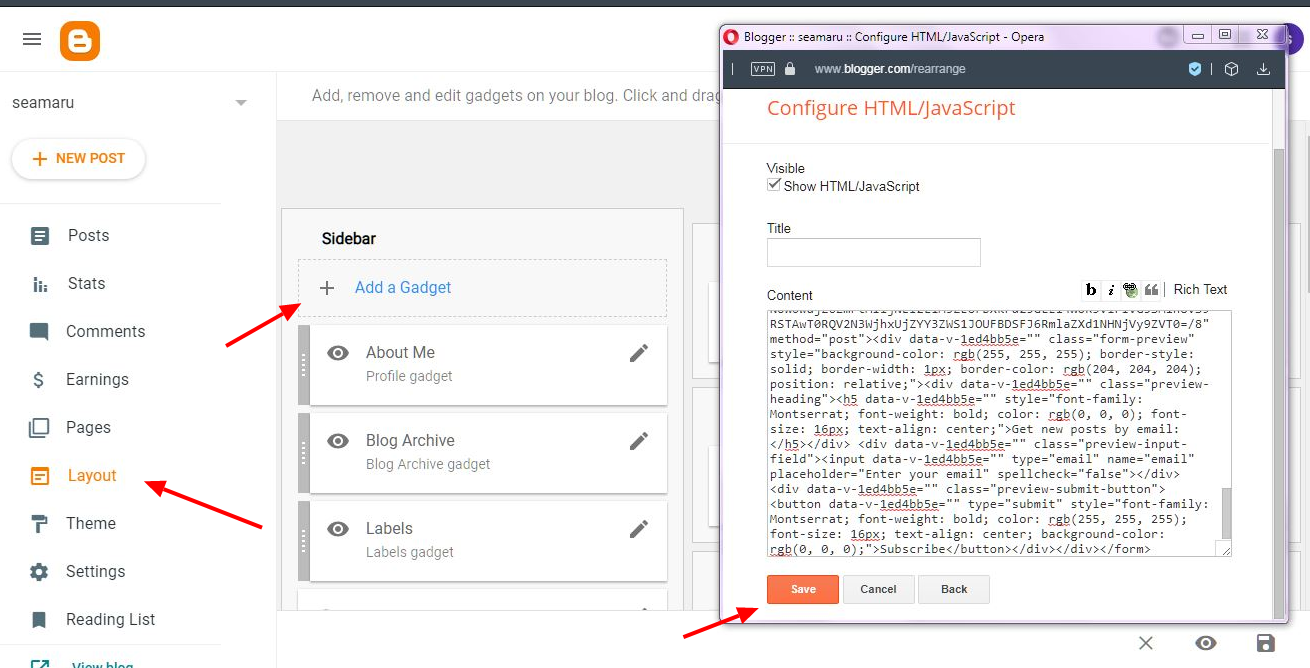Save the HTML/JavaScript gadget configuration
1310x668 pixels.
point(802,589)
